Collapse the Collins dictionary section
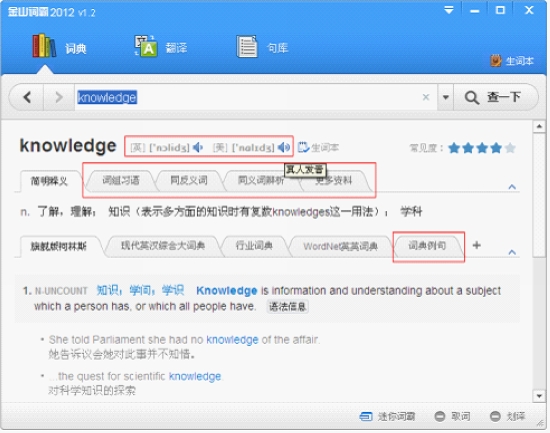 [x=512, y=252]
